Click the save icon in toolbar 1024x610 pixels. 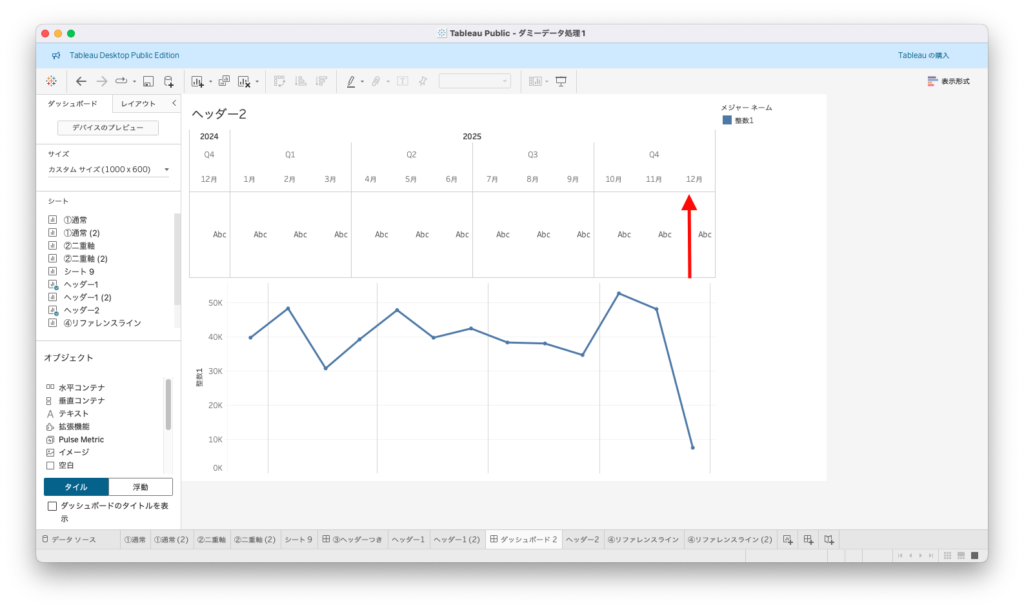[148, 81]
